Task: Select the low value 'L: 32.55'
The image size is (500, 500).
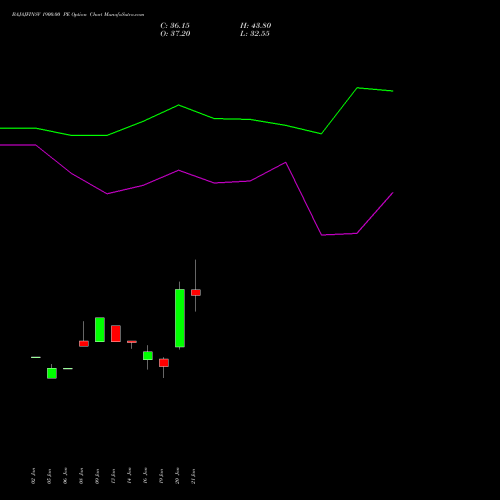Action: pyautogui.click(x=255, y=34)
